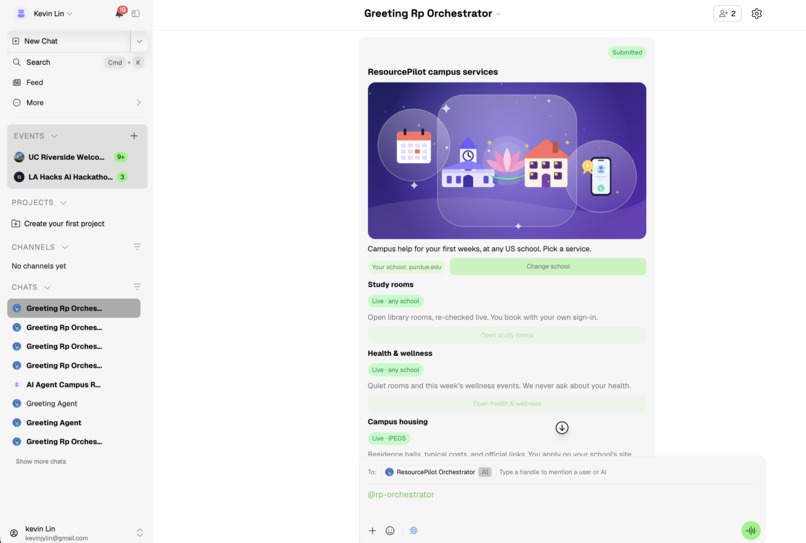
Task: Click the Change school button
Action: click(547, 266)
